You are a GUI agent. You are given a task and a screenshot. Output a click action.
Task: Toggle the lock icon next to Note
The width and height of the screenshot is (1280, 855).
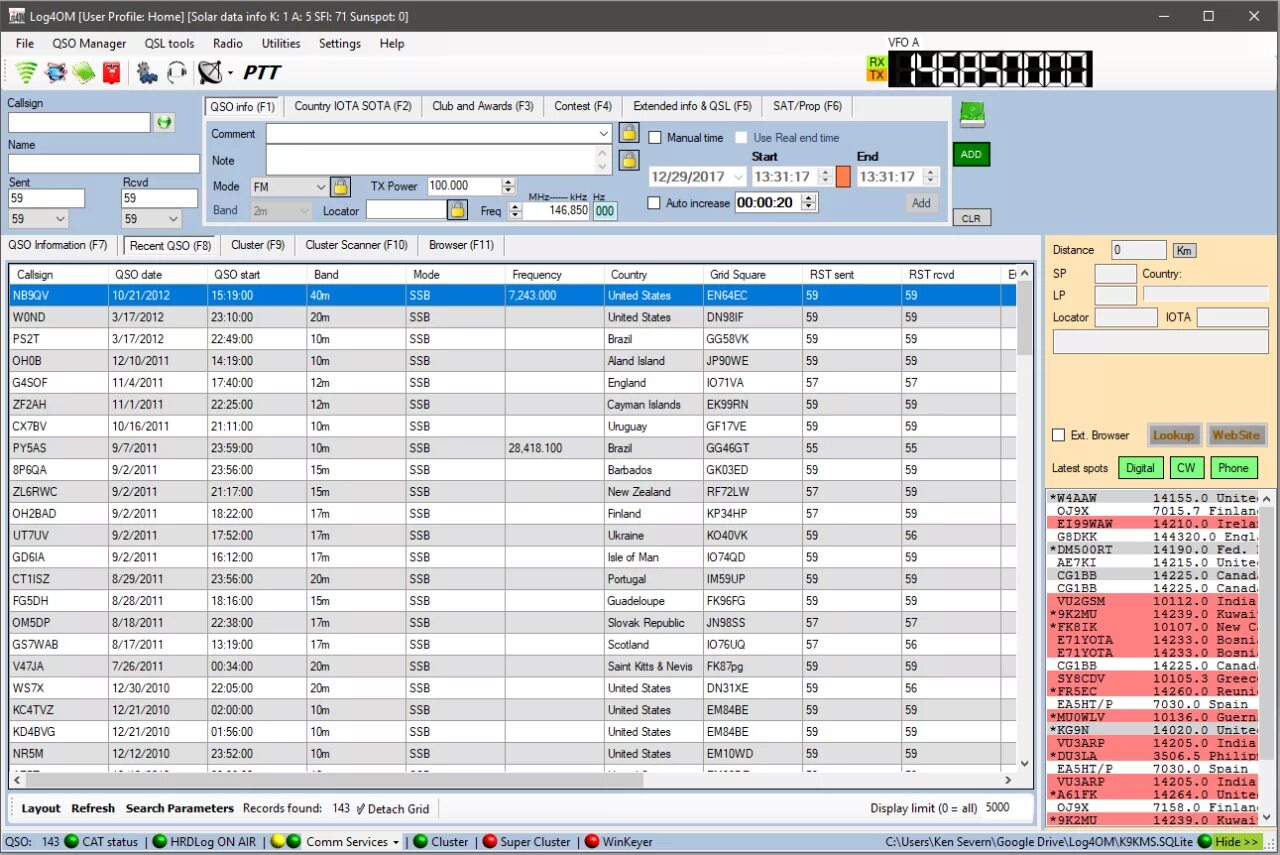[x=628, y=160]
